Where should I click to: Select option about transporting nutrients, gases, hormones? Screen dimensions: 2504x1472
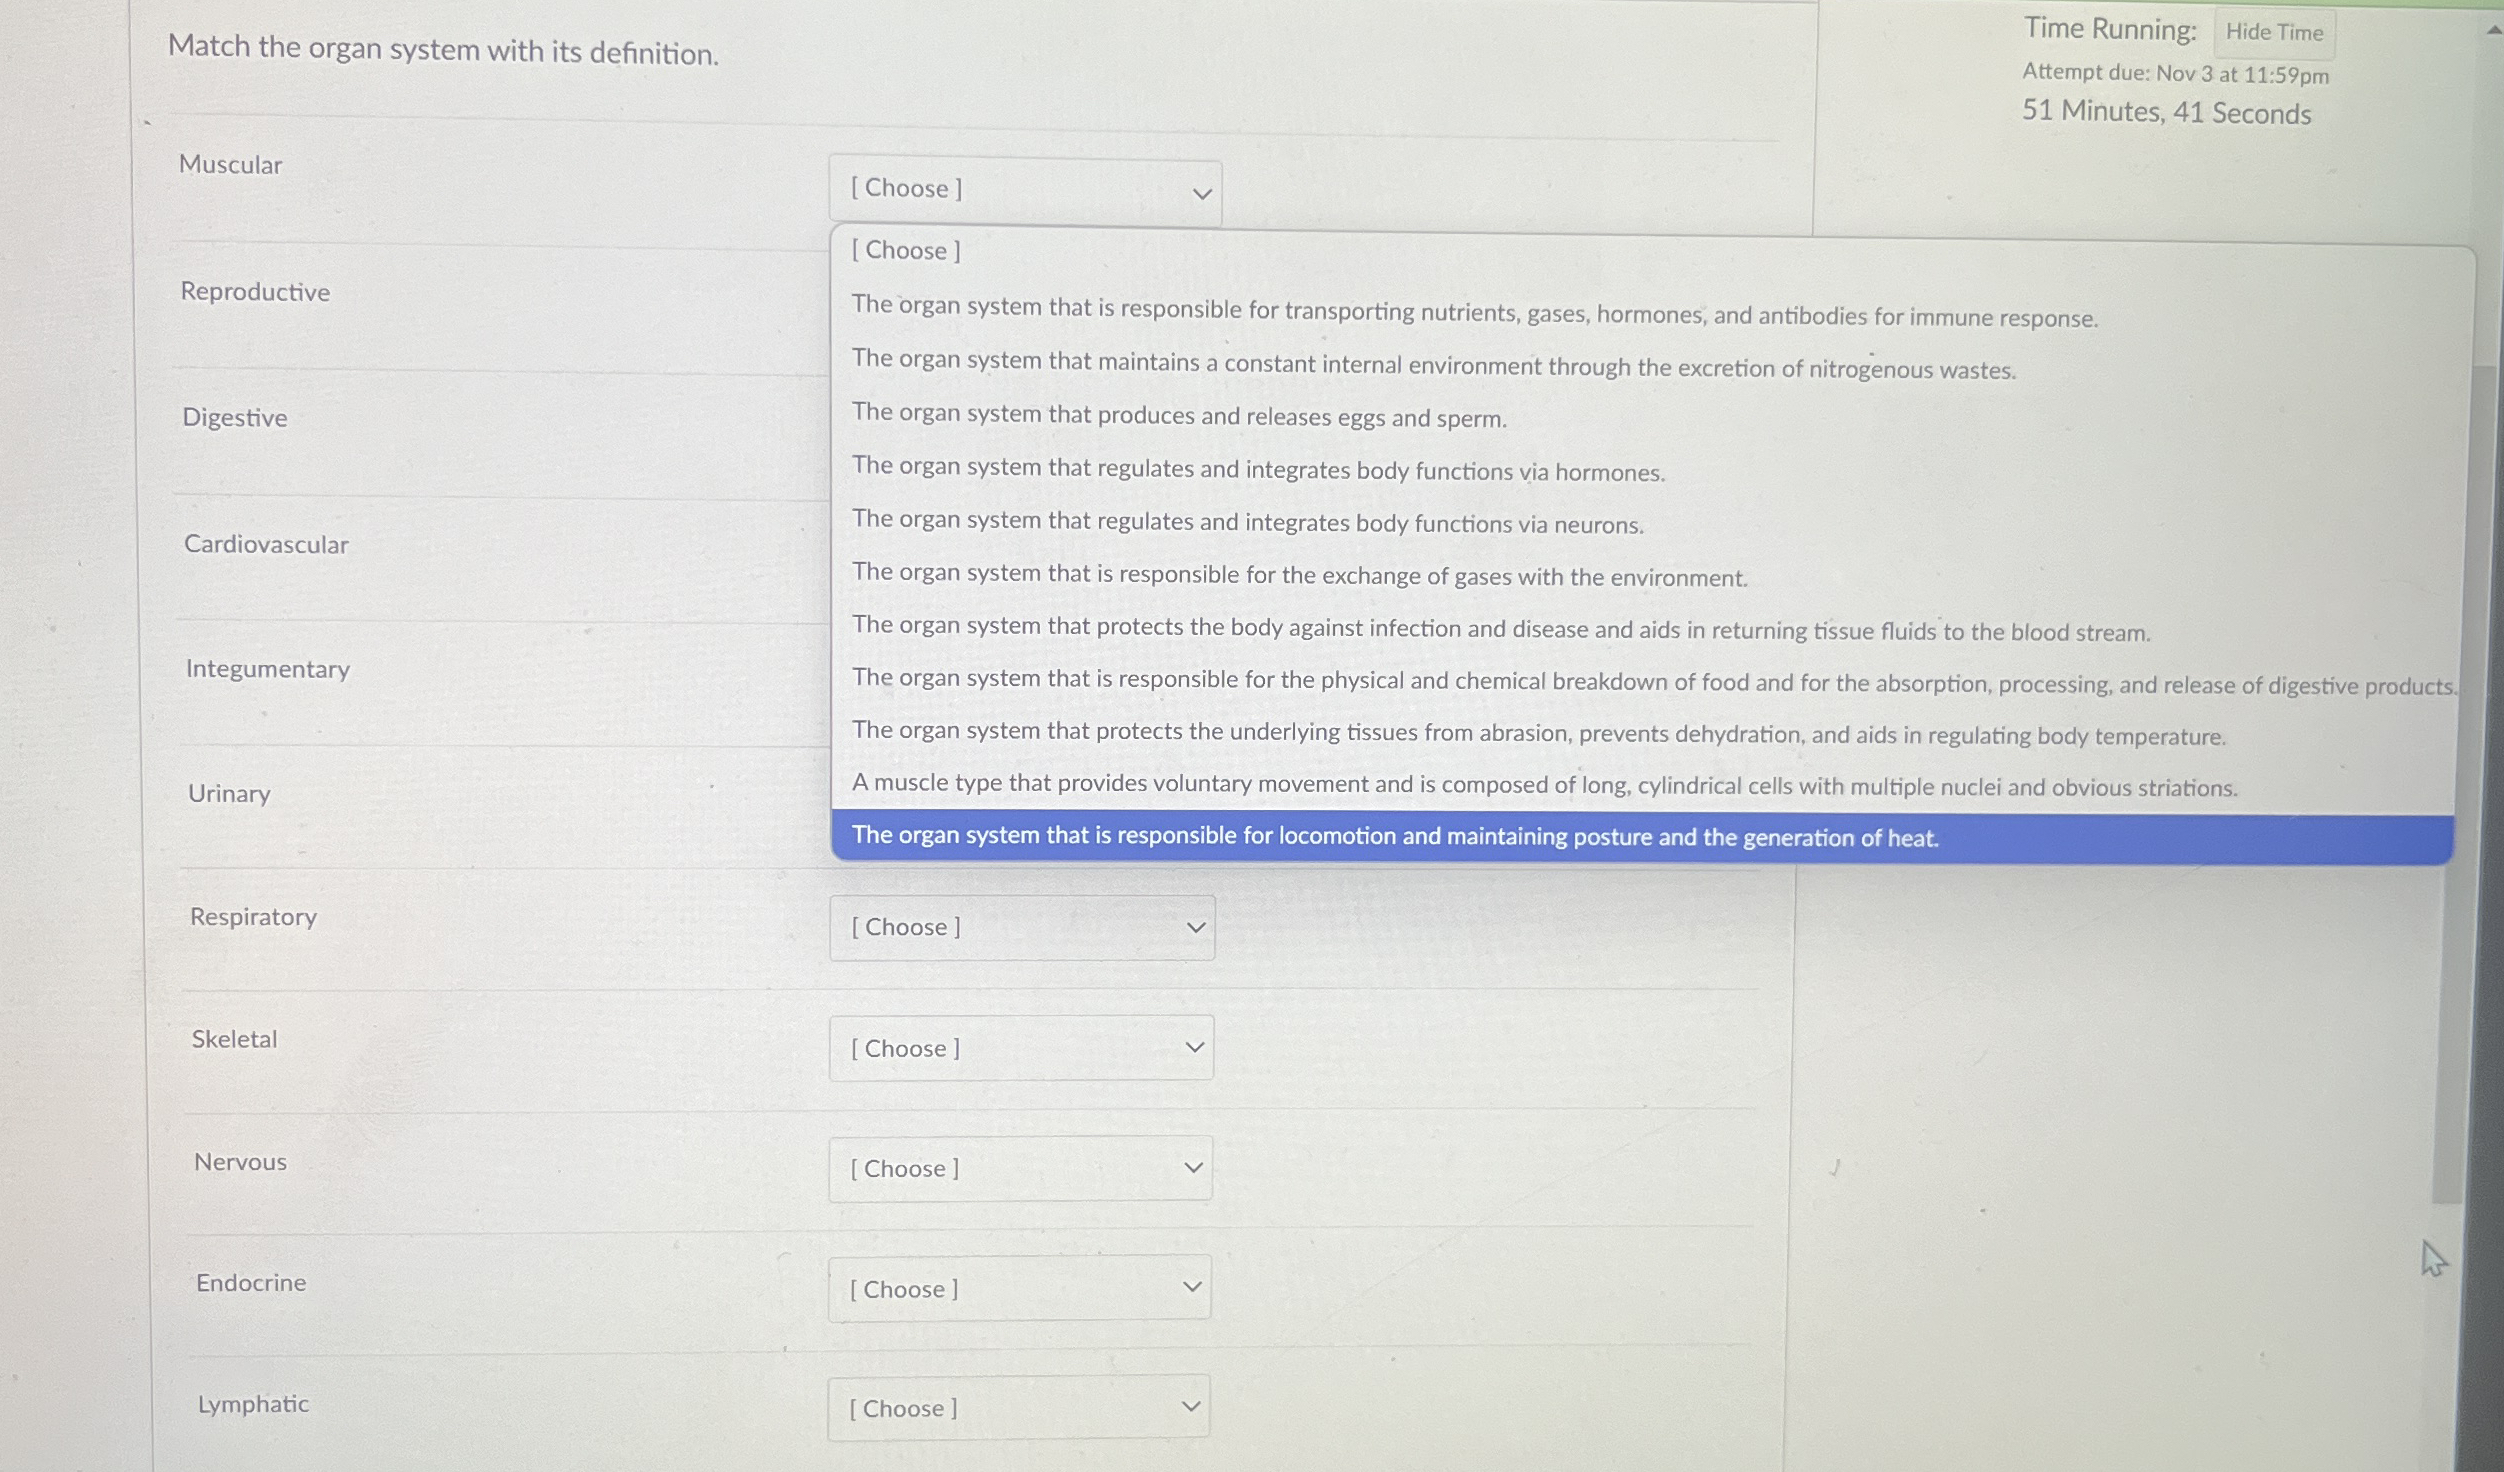point(1474,312)
